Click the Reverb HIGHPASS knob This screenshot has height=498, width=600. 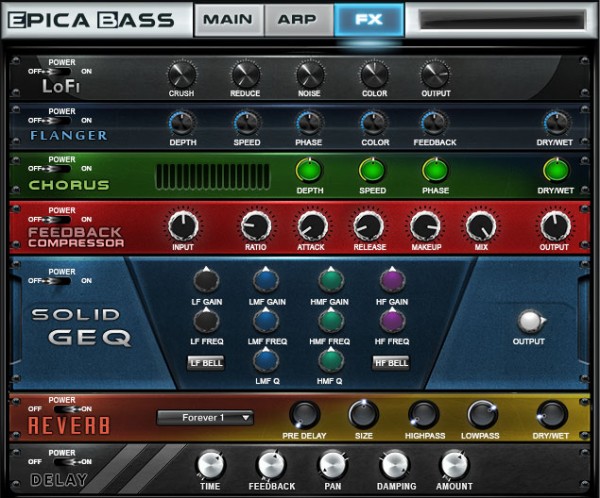[x=423, y=415]
